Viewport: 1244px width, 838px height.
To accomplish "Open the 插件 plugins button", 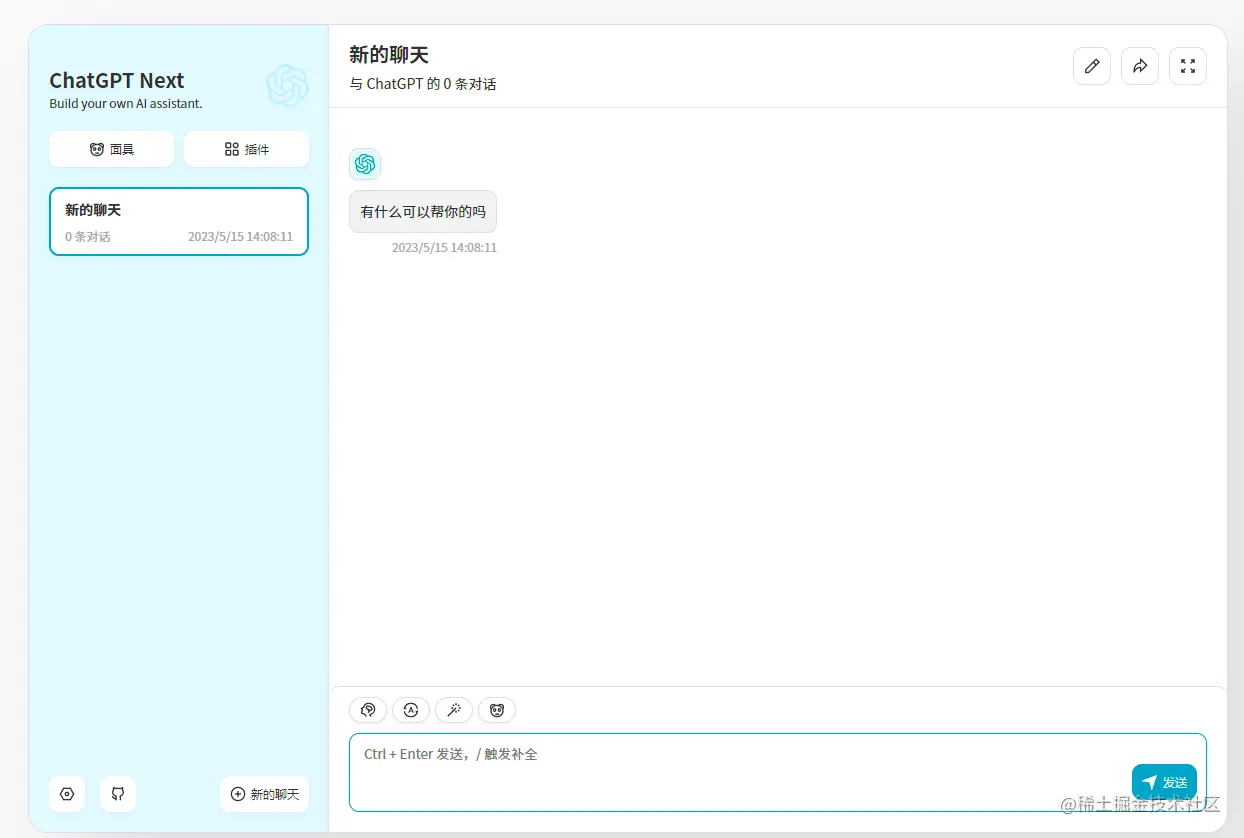I will click(x=246, y=149).
